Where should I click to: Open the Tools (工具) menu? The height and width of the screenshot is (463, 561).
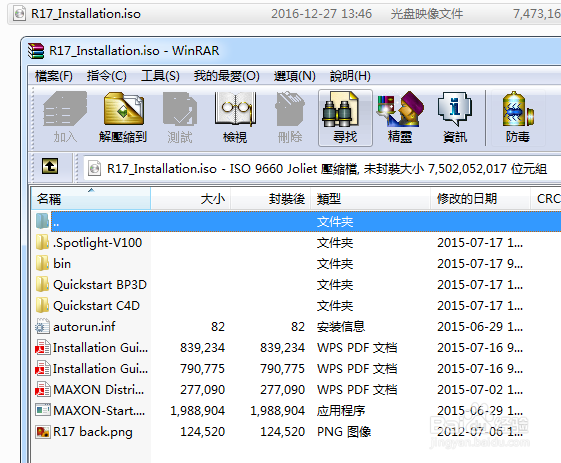coord(160,76)
